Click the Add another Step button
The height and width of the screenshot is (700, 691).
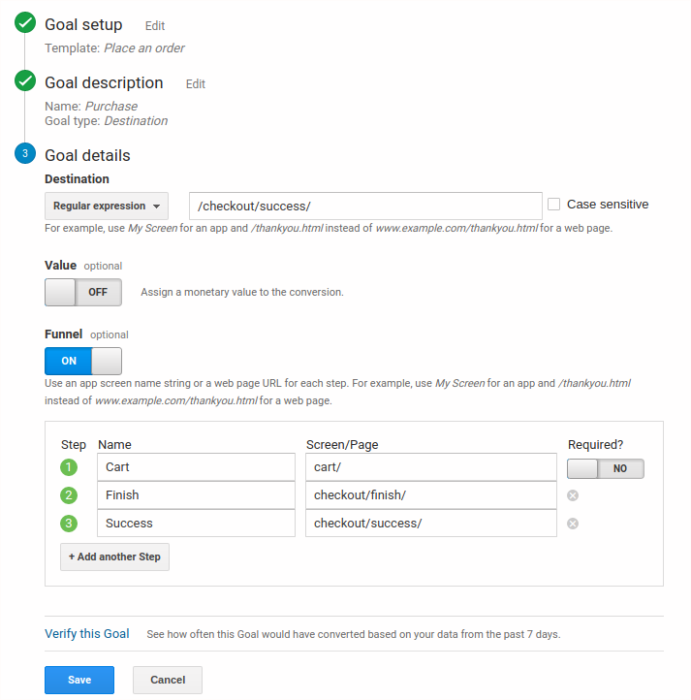coord(114,557)
